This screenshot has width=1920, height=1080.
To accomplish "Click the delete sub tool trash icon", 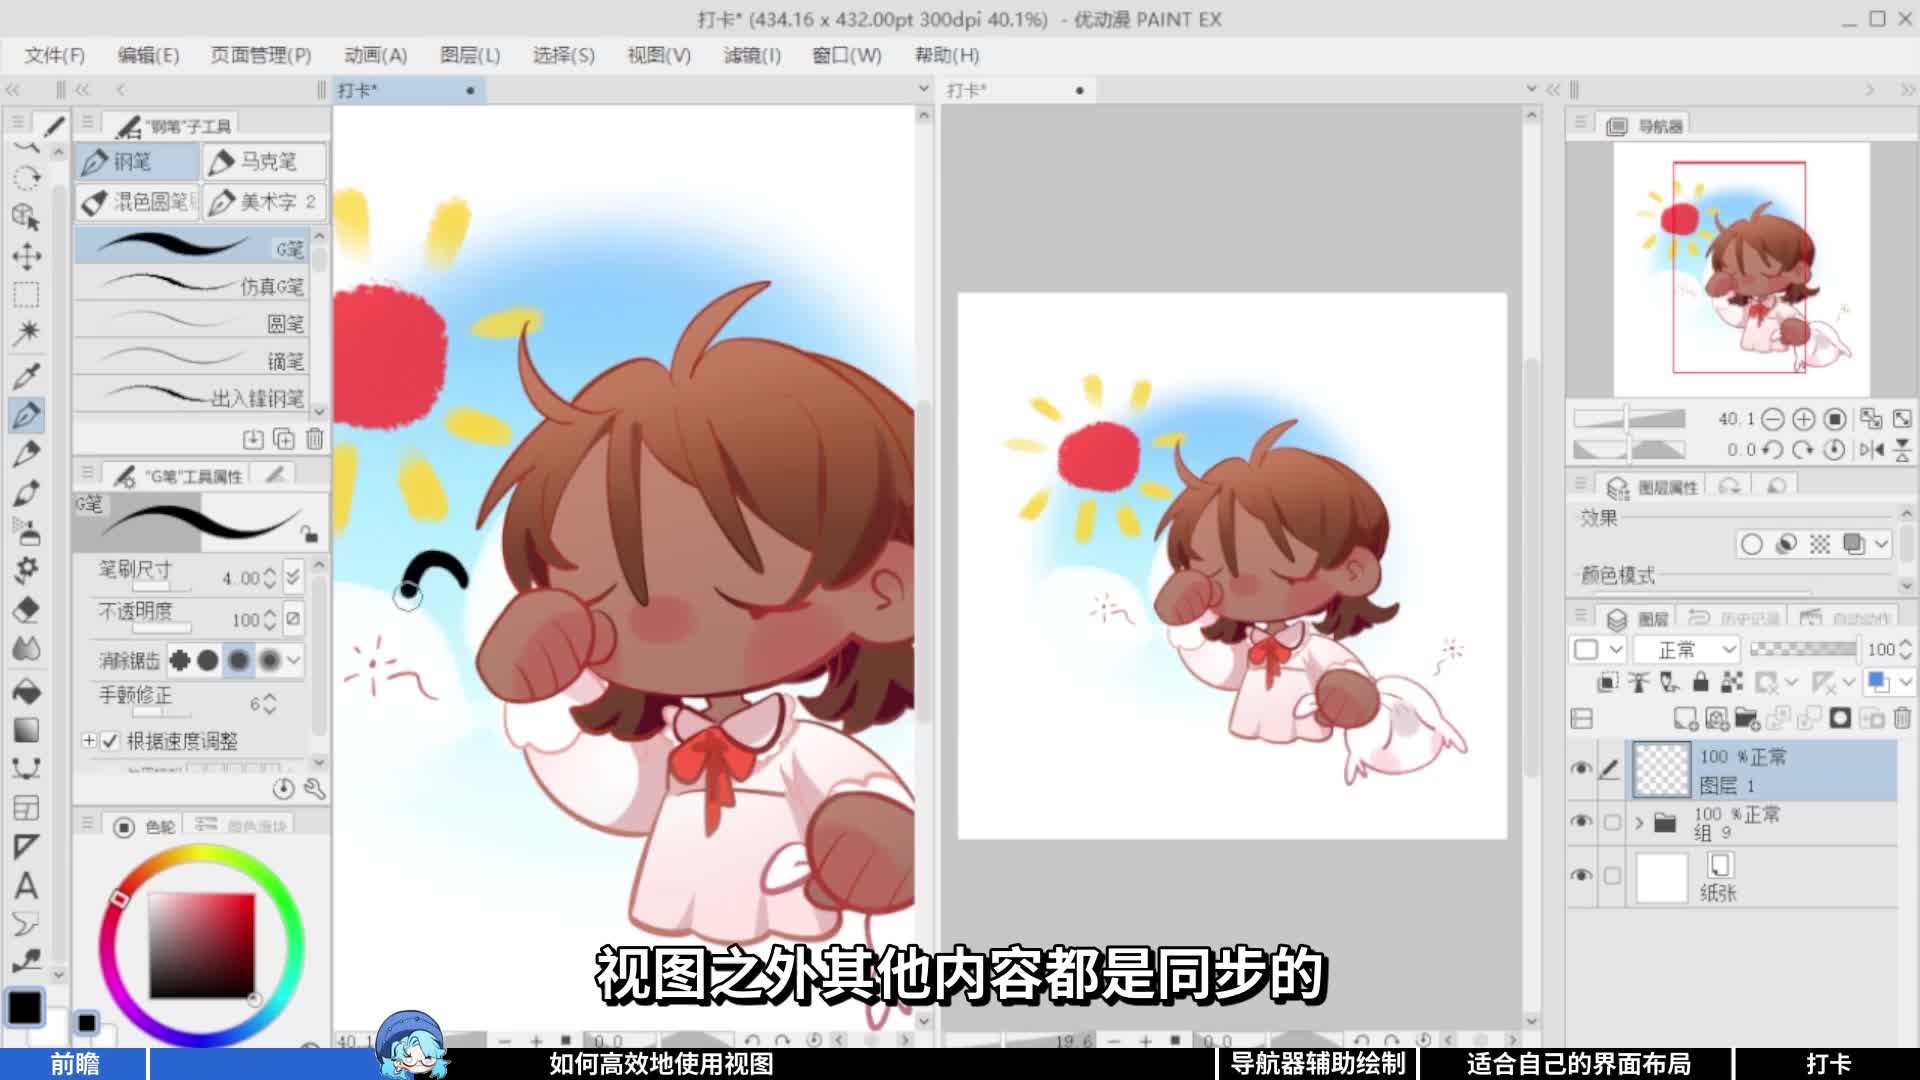I will click(x=314, y=439).
